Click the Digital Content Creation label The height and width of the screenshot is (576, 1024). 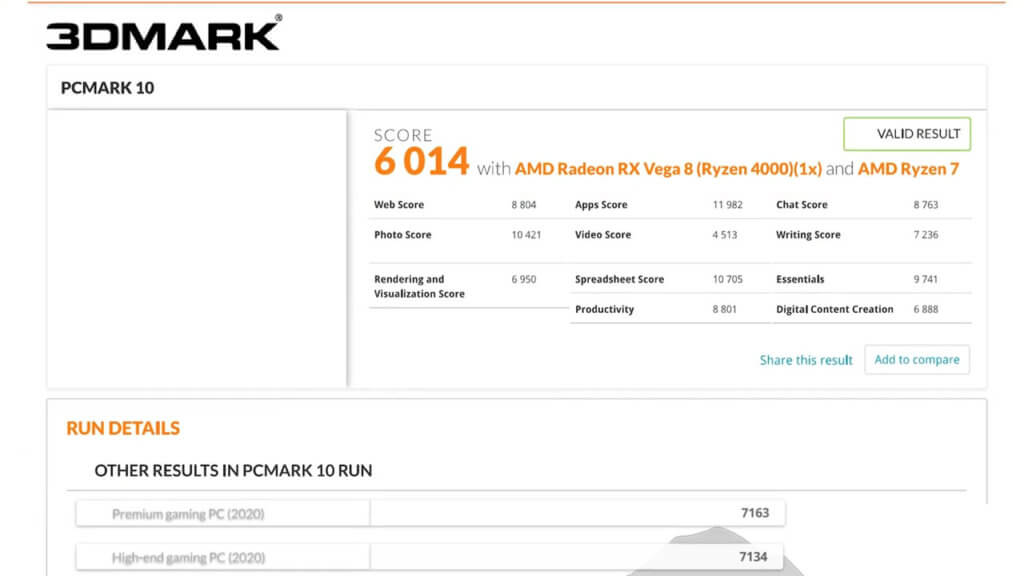point(835,309)
